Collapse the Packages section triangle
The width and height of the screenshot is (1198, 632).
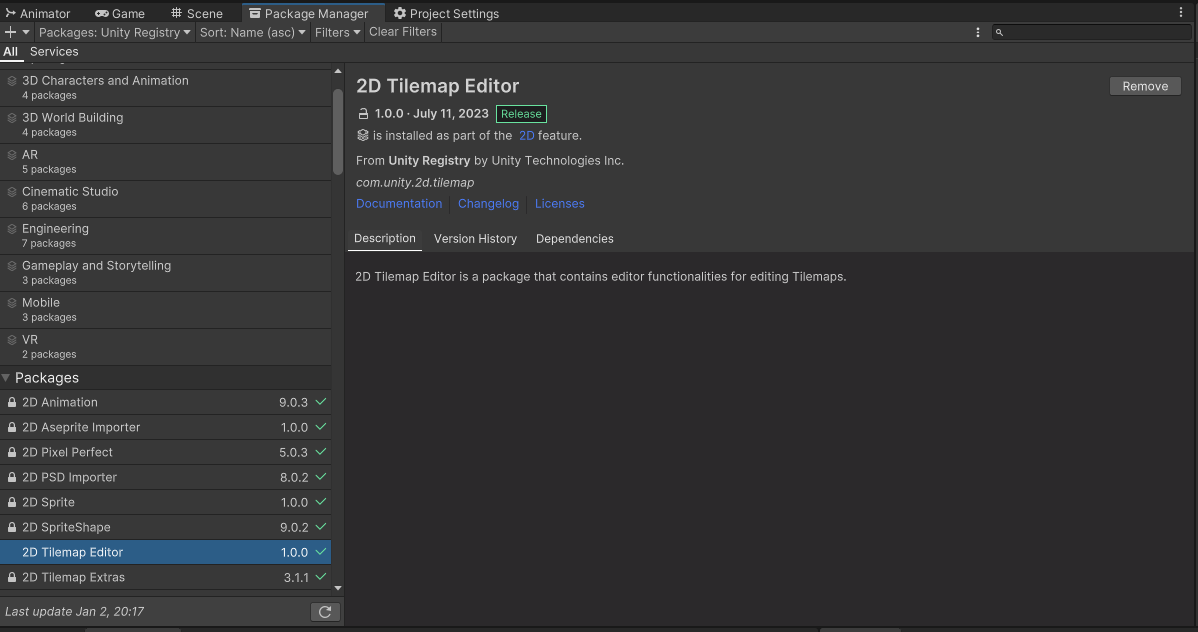6,378
